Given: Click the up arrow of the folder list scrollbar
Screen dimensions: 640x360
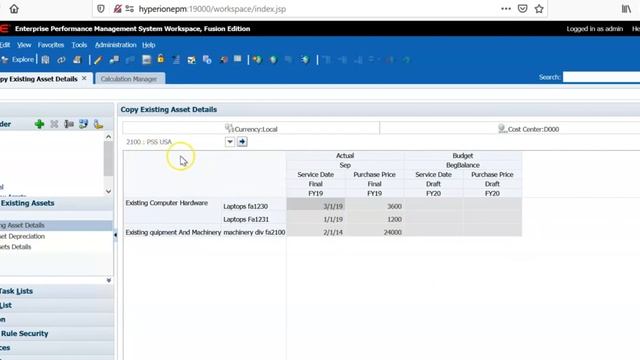Looking at the screenshot, I should coord(109,137).
